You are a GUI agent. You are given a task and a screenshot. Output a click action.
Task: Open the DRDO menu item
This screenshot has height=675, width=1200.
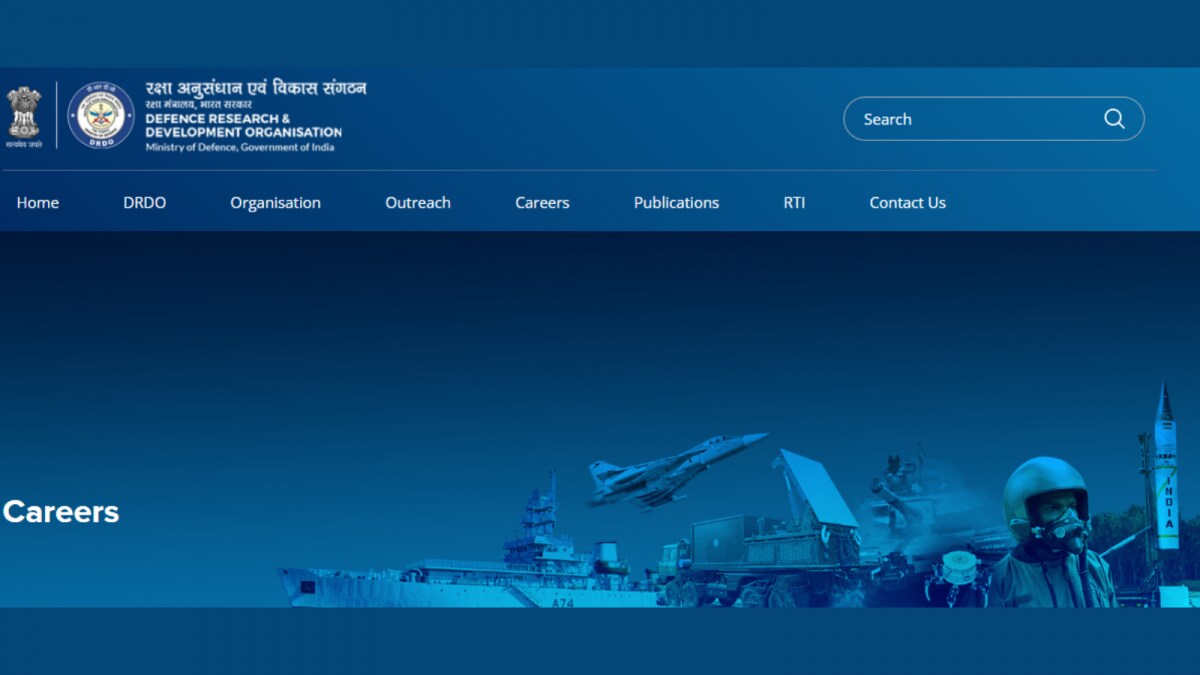145,202
